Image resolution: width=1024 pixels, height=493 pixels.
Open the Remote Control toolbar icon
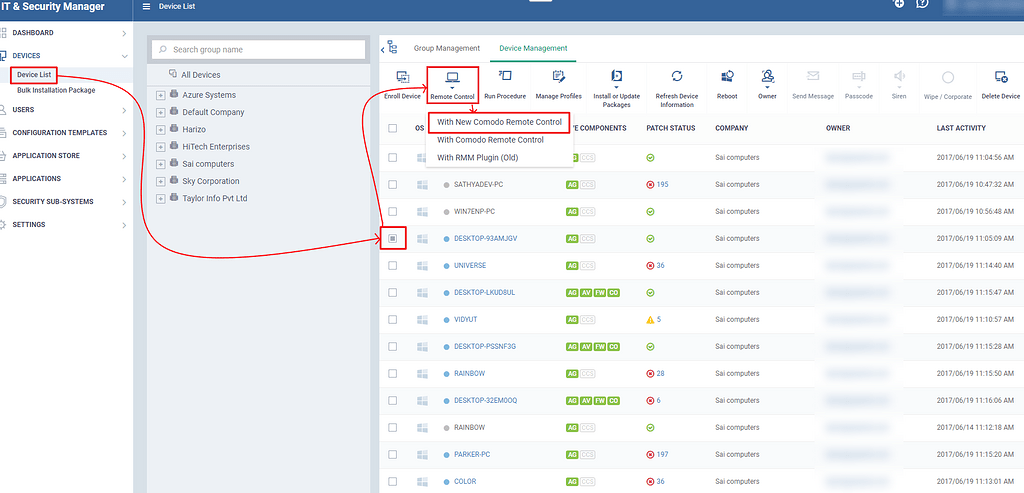(x=452, y=77)
